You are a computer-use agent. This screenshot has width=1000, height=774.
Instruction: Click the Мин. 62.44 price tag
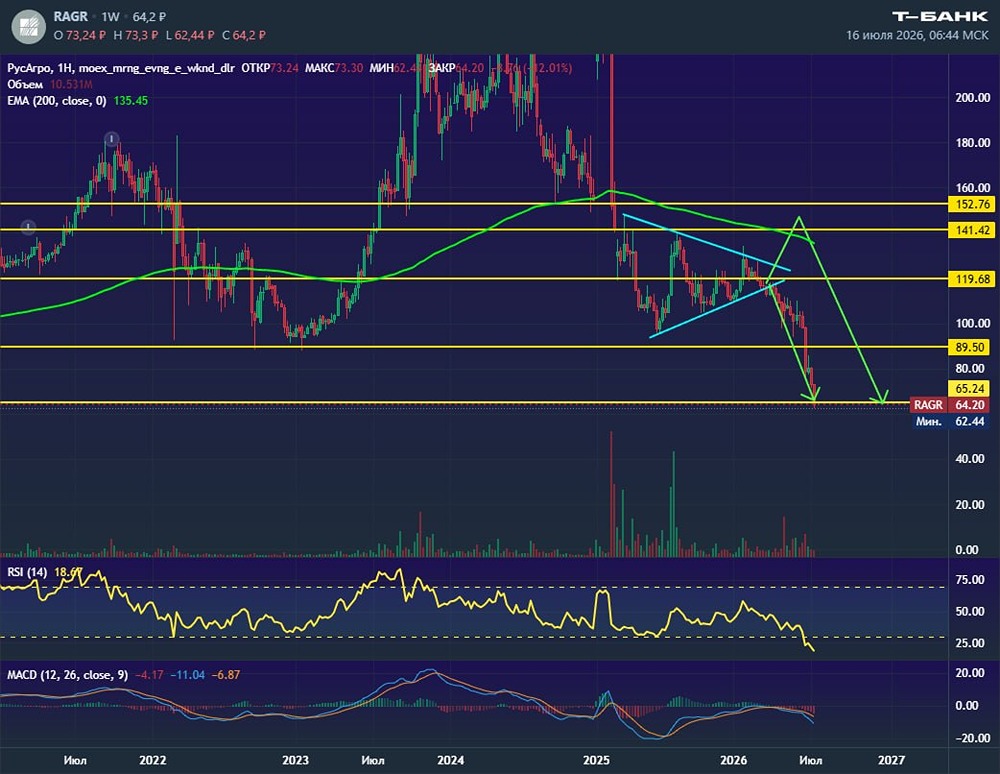[x=950, y=421]
